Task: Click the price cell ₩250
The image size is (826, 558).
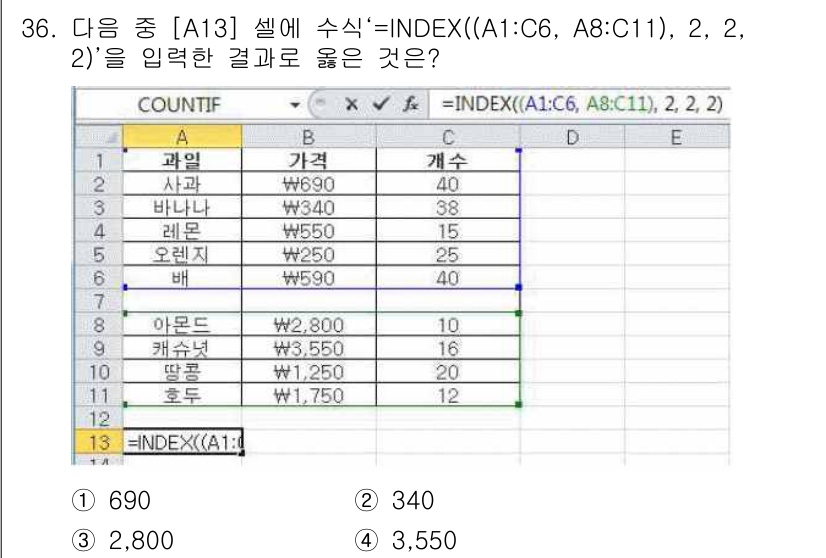Action: click(309, 254)
